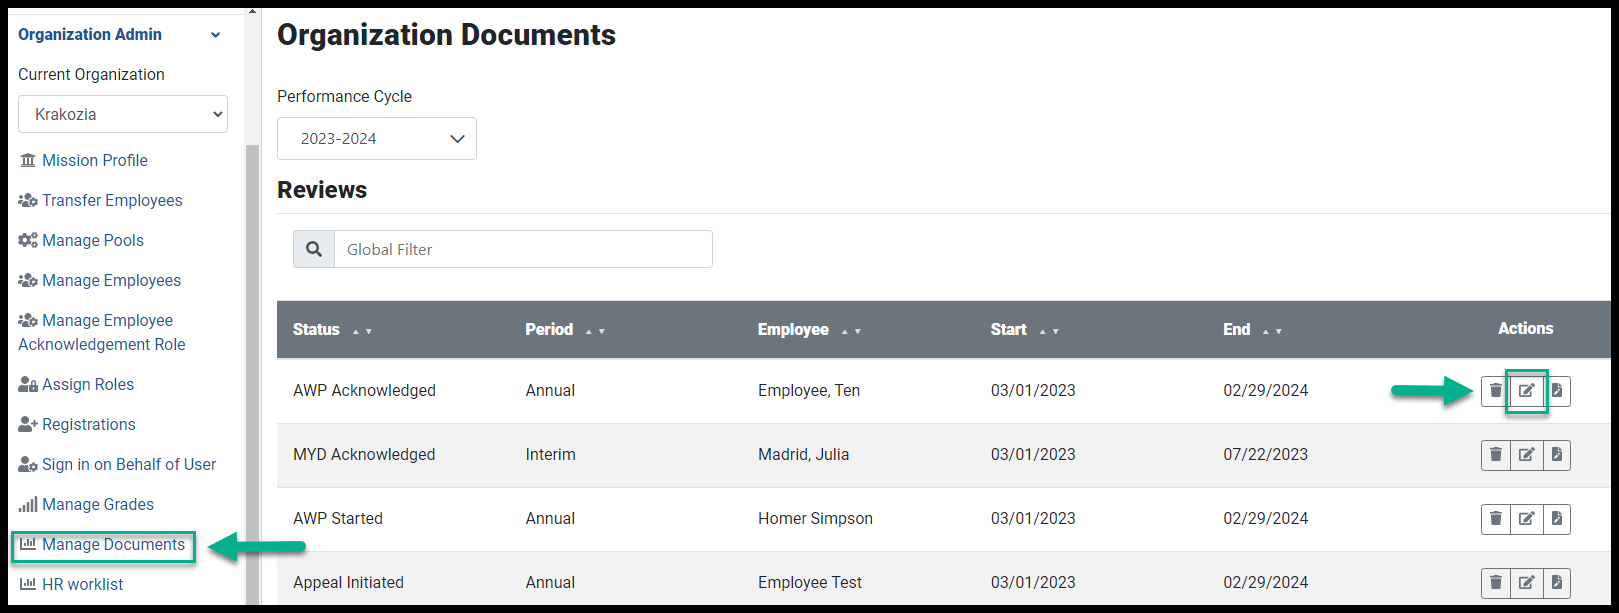
Task: Open Registrations in the sidebar
Action: coord(77,424)
